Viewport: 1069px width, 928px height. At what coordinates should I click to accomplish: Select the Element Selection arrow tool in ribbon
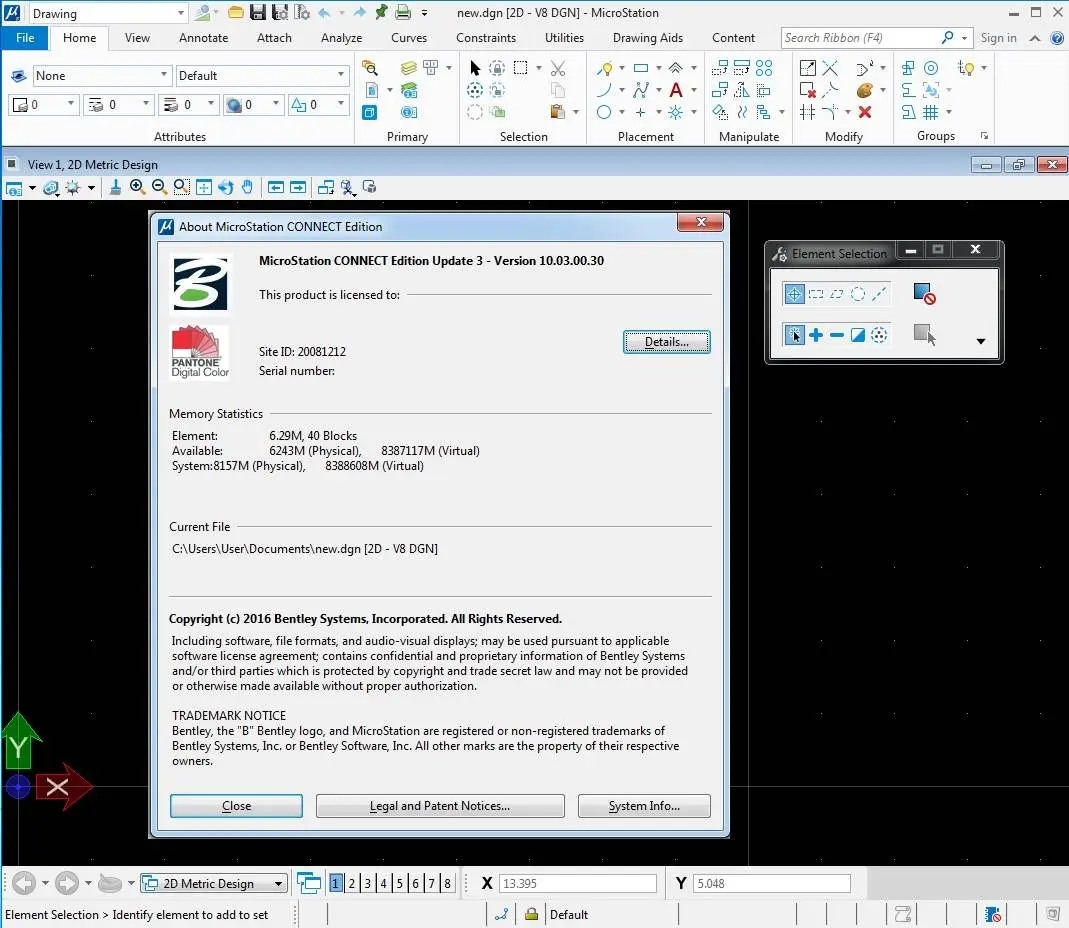pyautogui.click(x=475, y=68)
